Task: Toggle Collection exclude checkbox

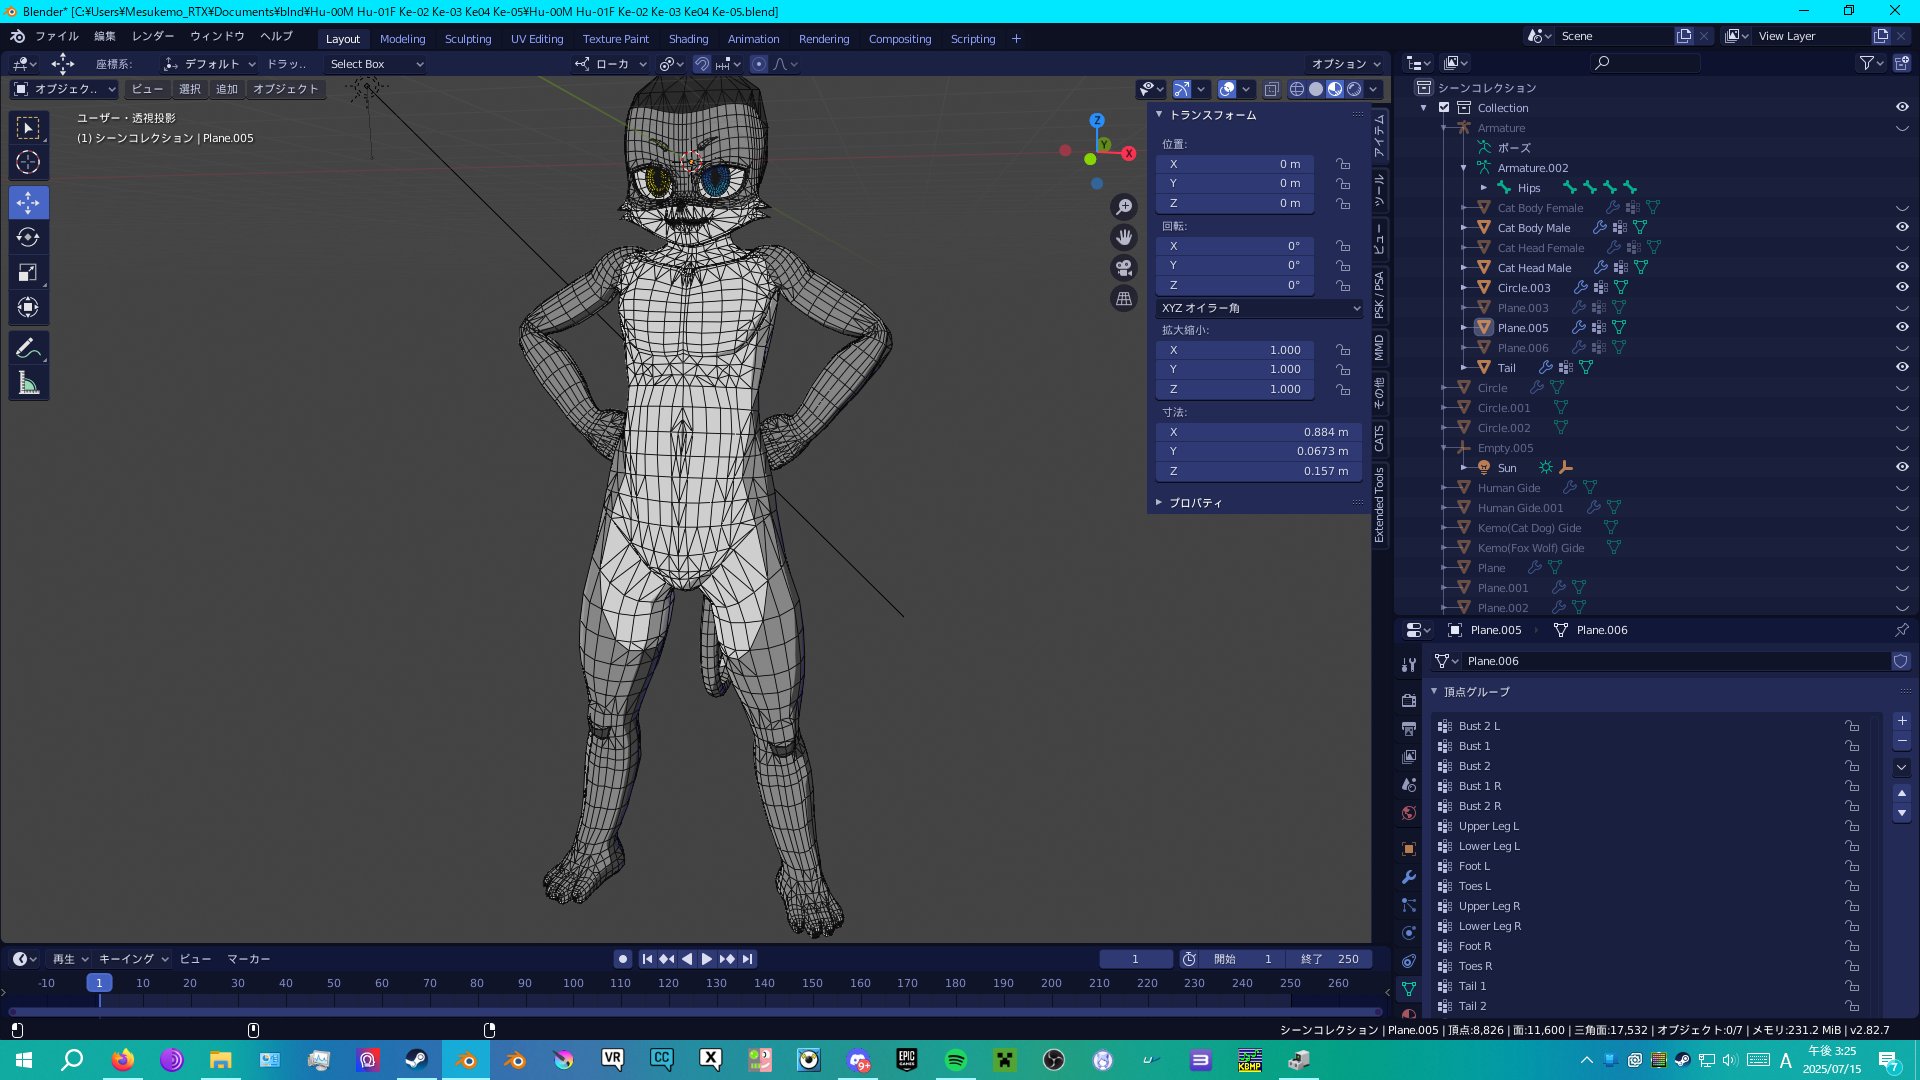Action: coord(1444,107)
